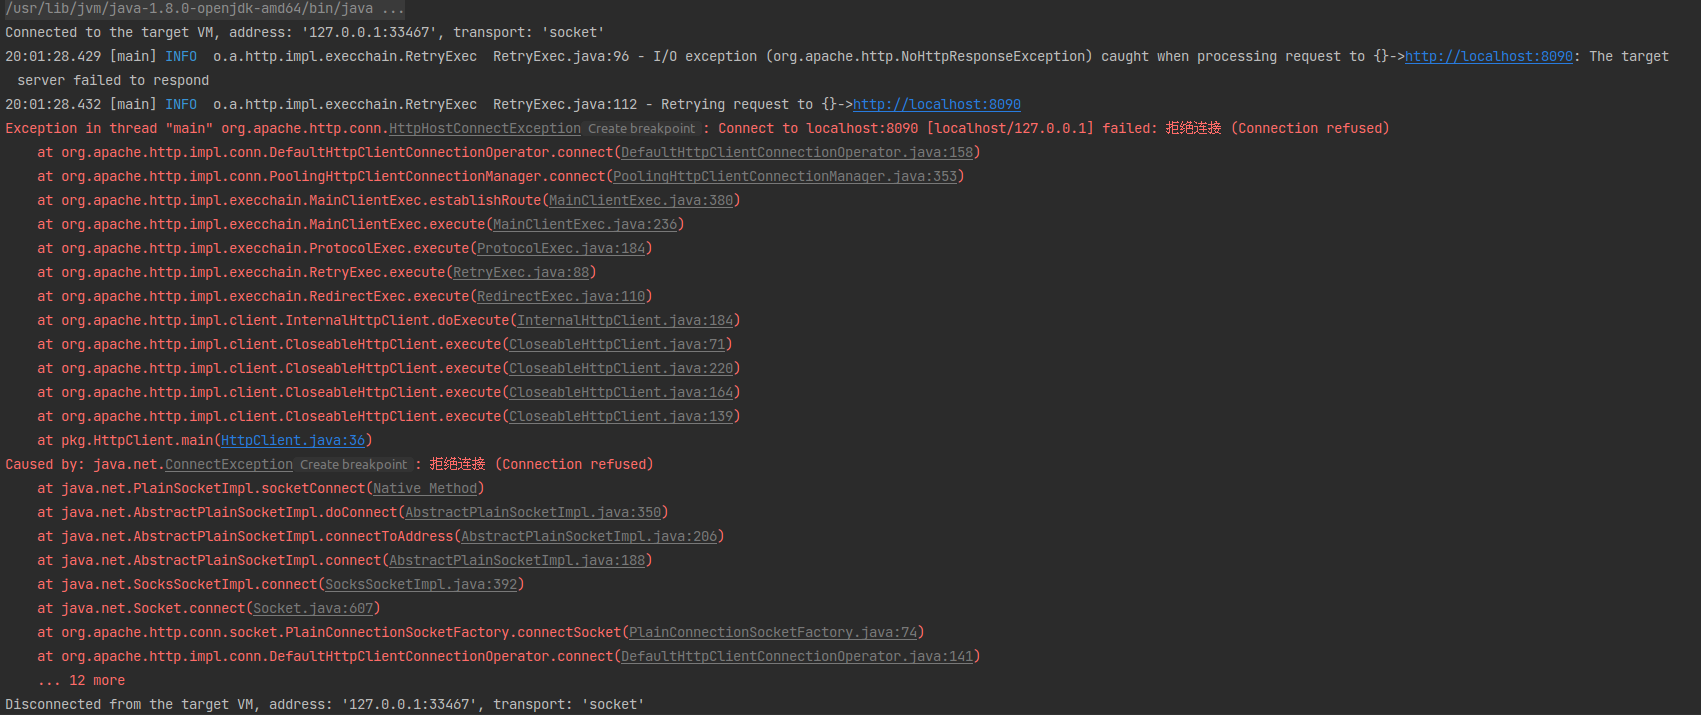Click 'java.net.Socket.connect' frame text

[x=153, y=608]
